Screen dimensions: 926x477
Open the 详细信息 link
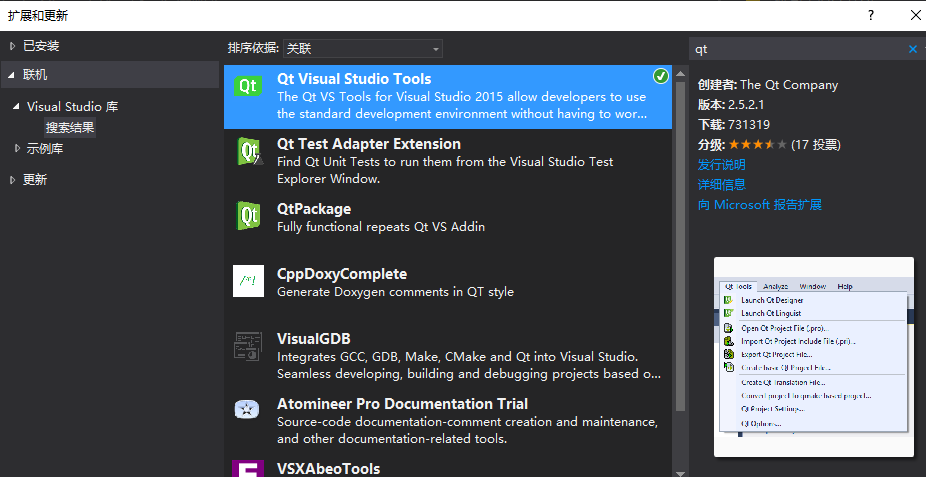[x=721, y=185]
